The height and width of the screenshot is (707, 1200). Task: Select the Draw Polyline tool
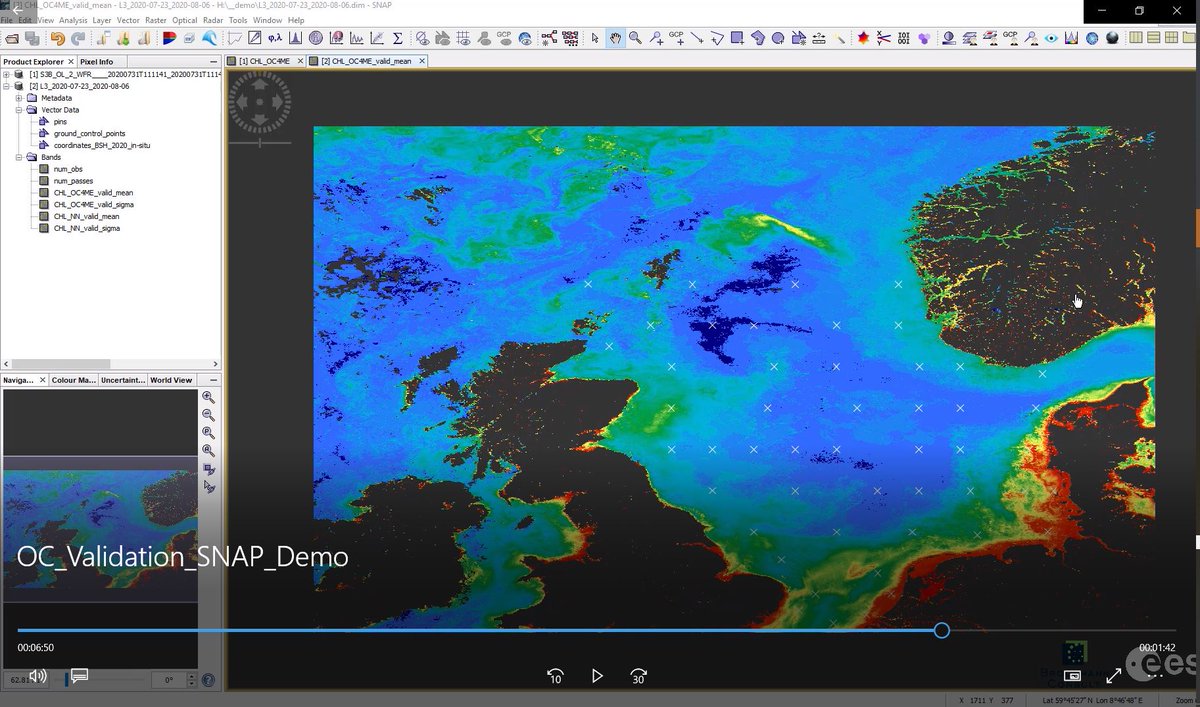[x=716, y=38]
